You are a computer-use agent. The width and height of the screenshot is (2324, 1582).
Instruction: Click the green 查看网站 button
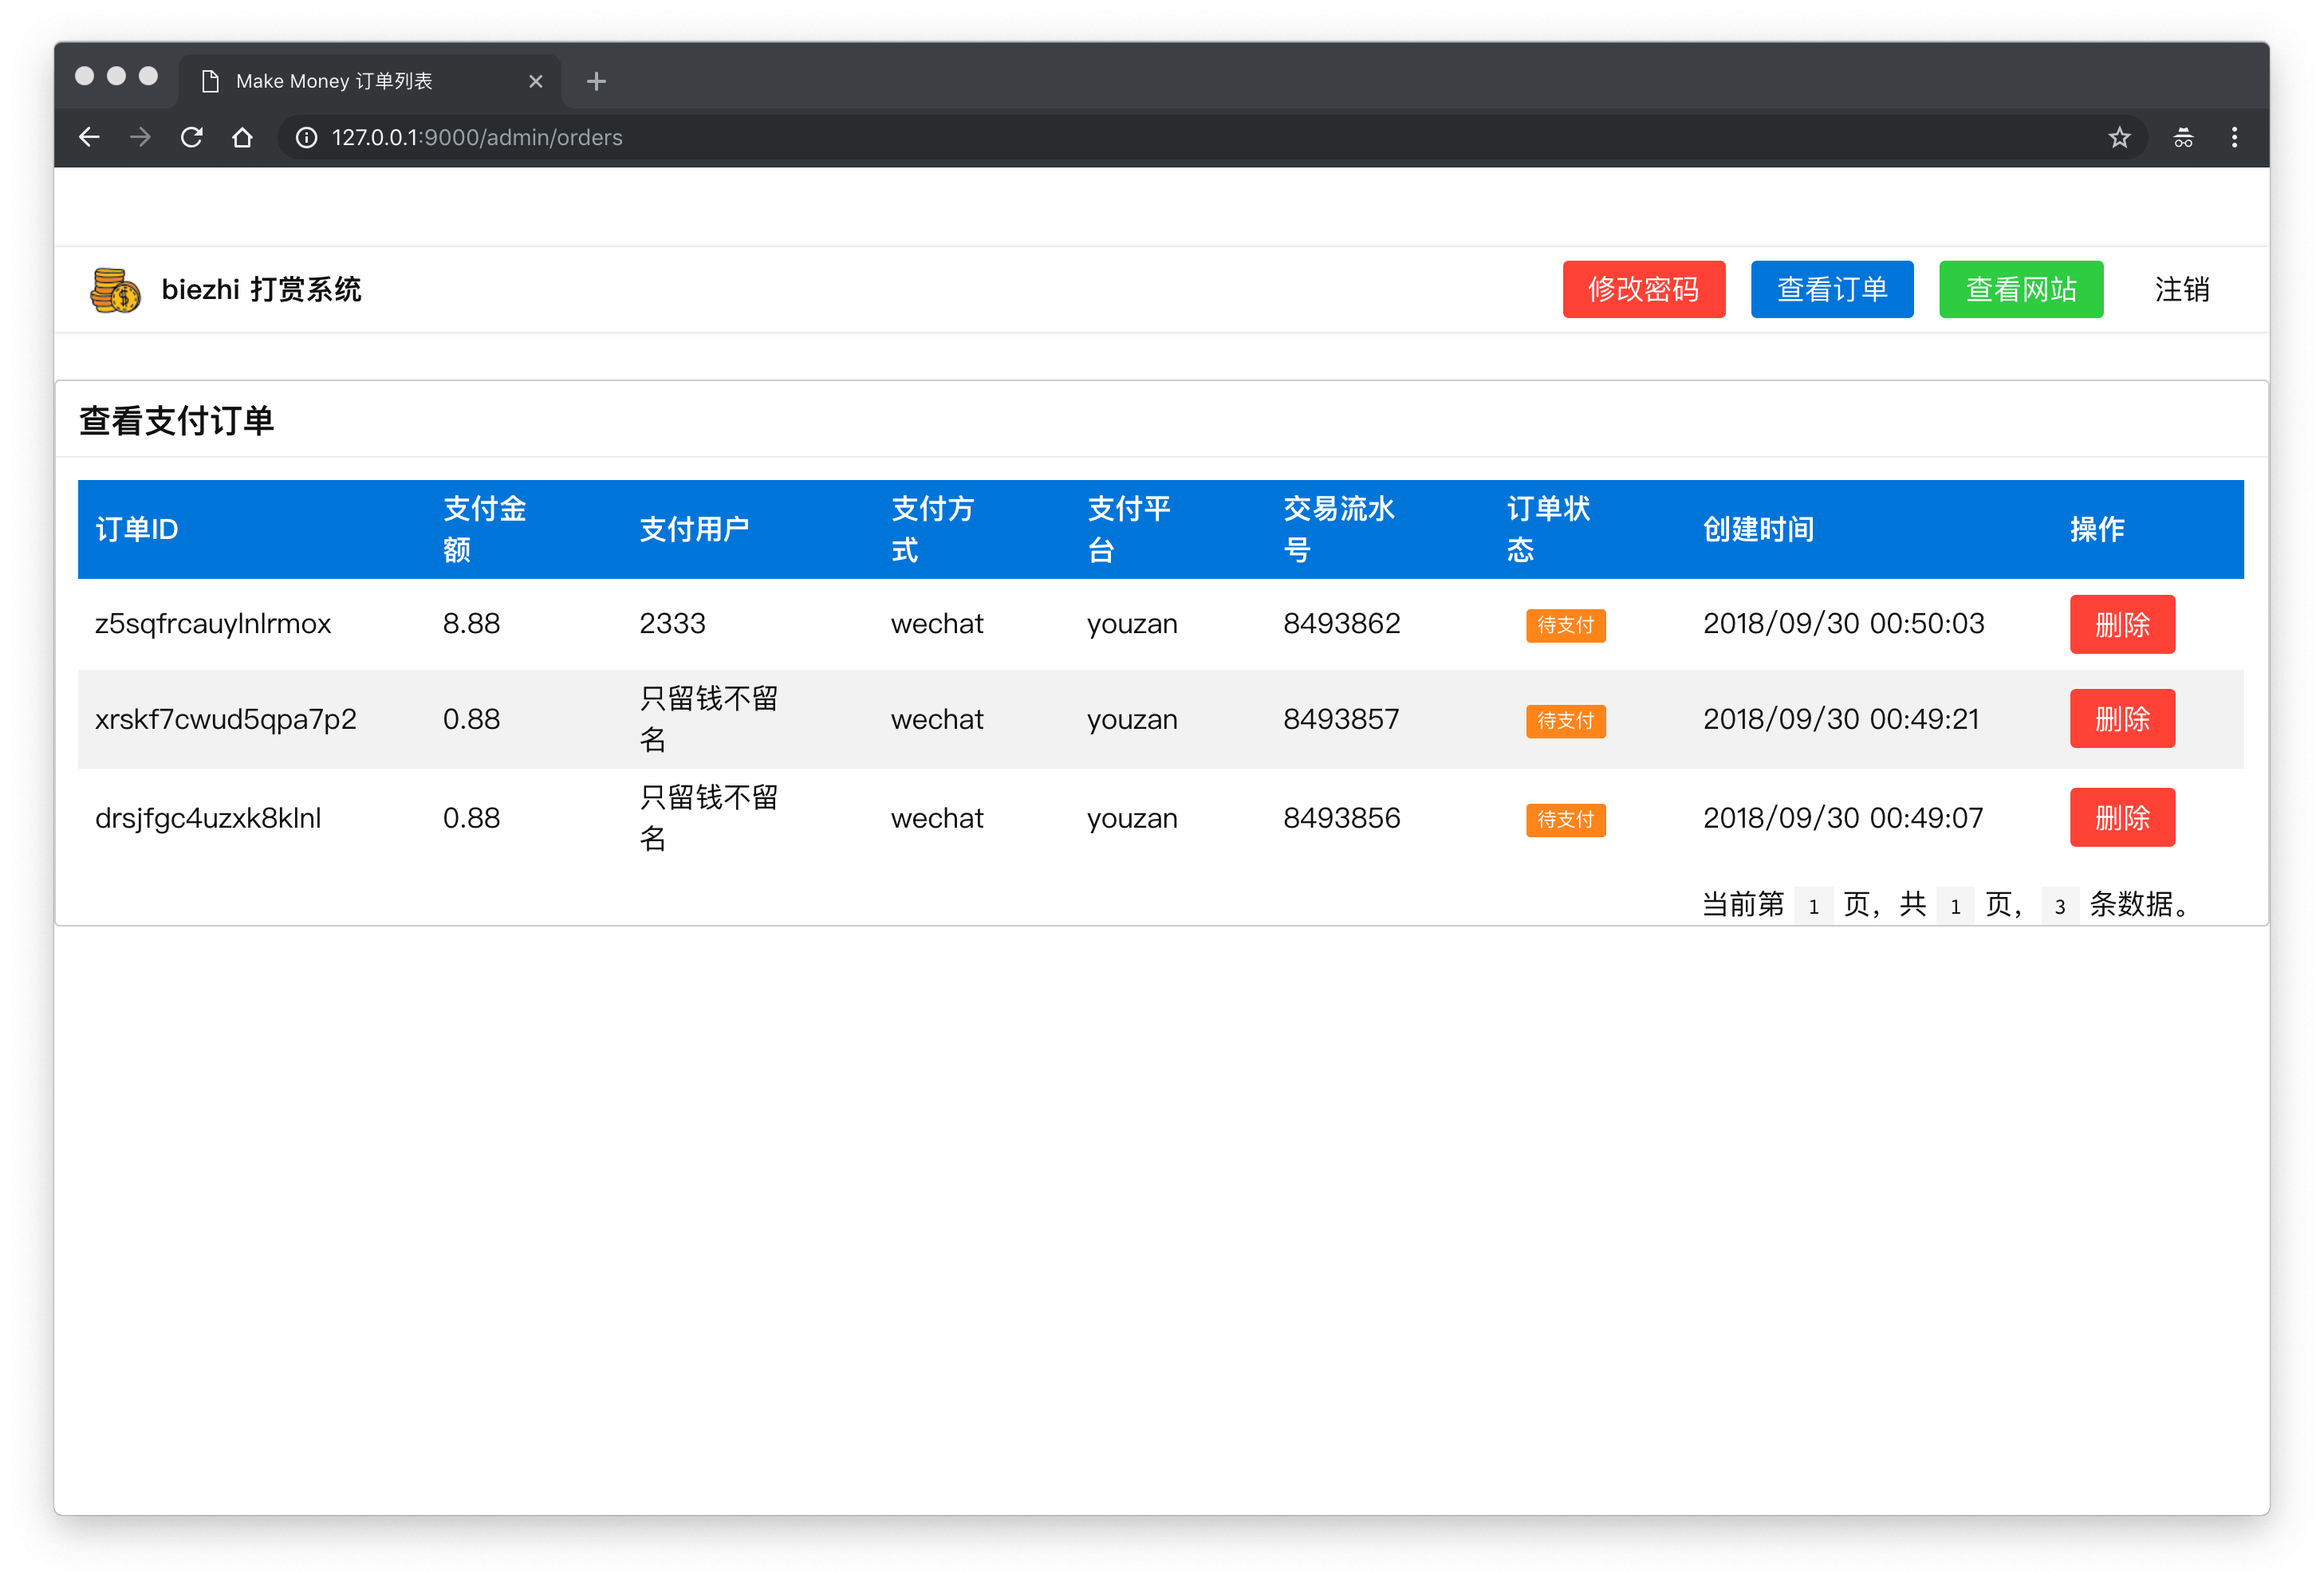[2020, 289]
